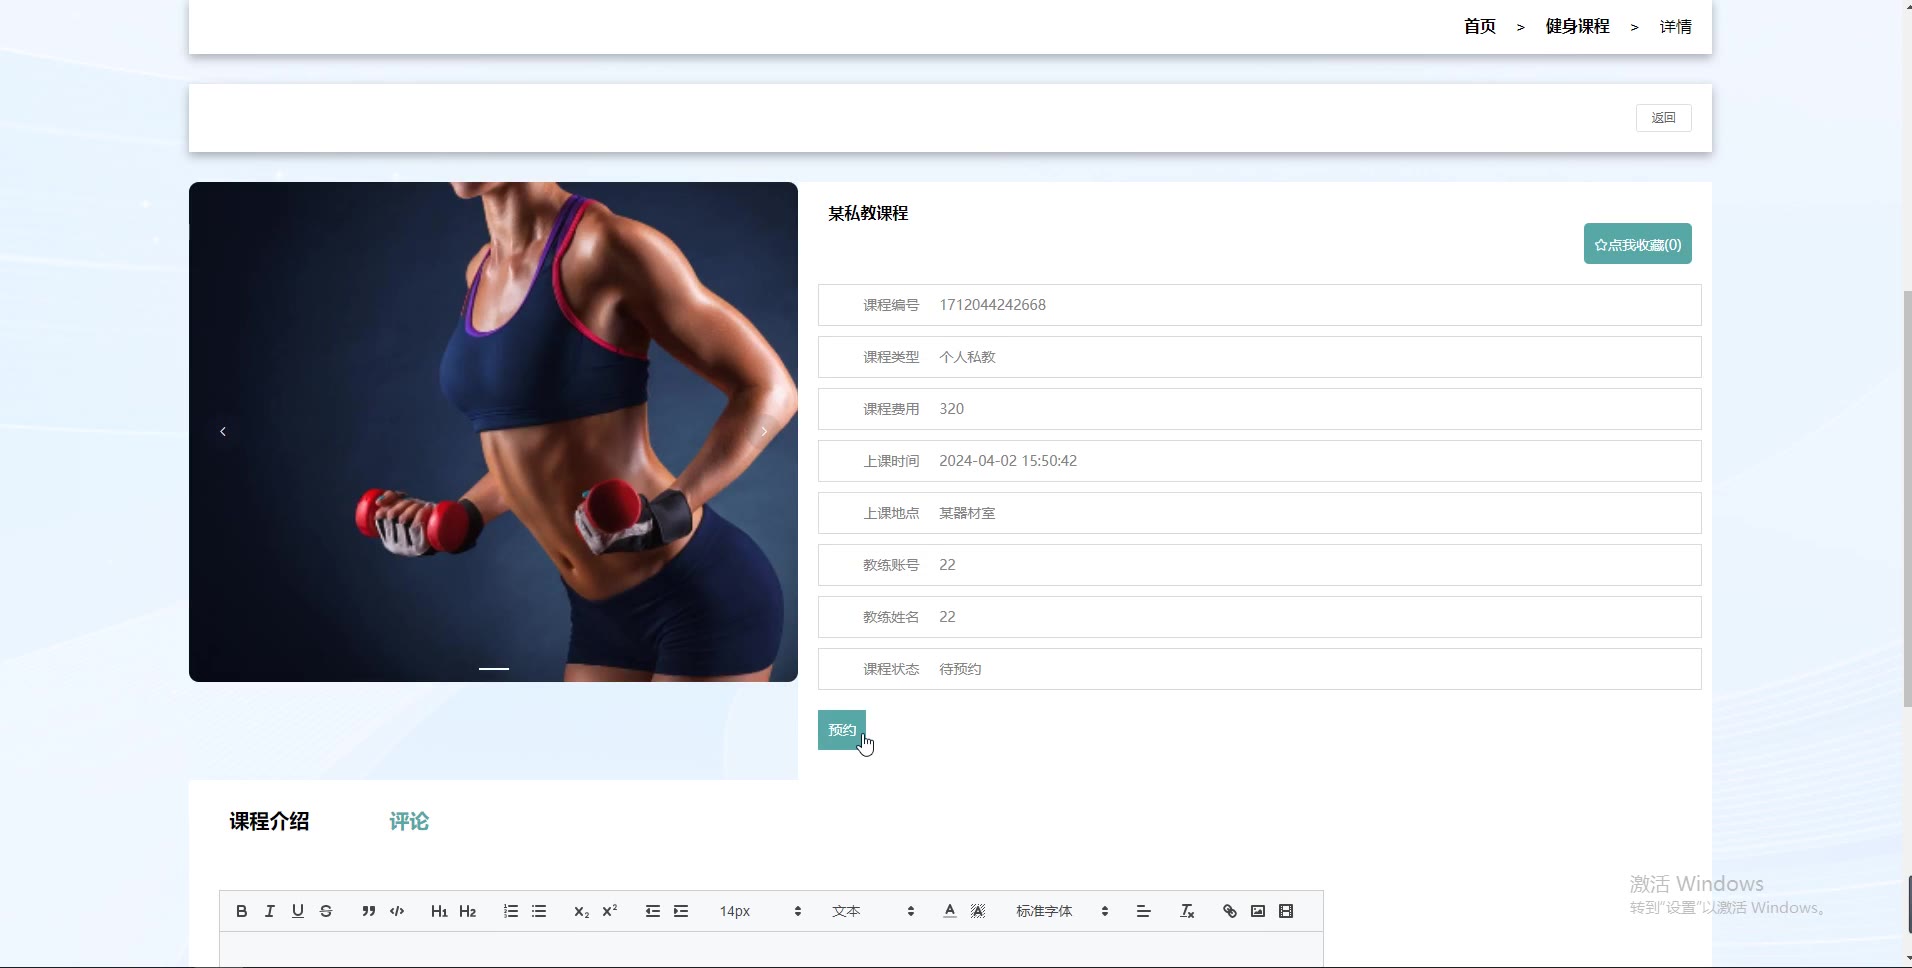This screenshot has width=1912, height=968.
Task: Show the previous carousel image
Action: 223,432
